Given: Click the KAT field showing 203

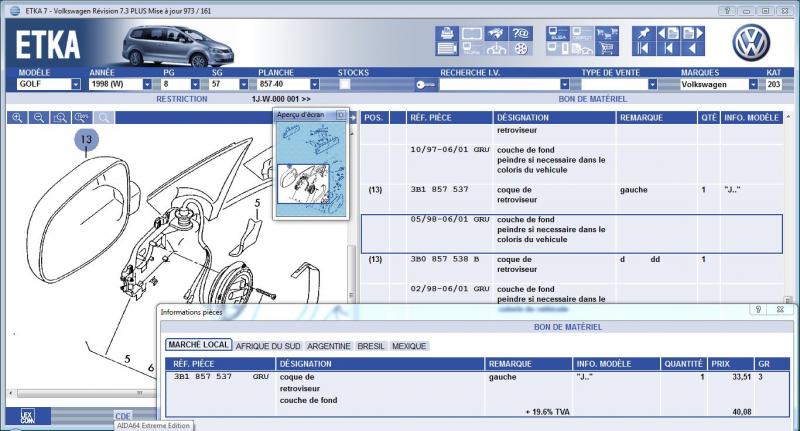Looking at the screenshot, I should click(x=773, y=85).
